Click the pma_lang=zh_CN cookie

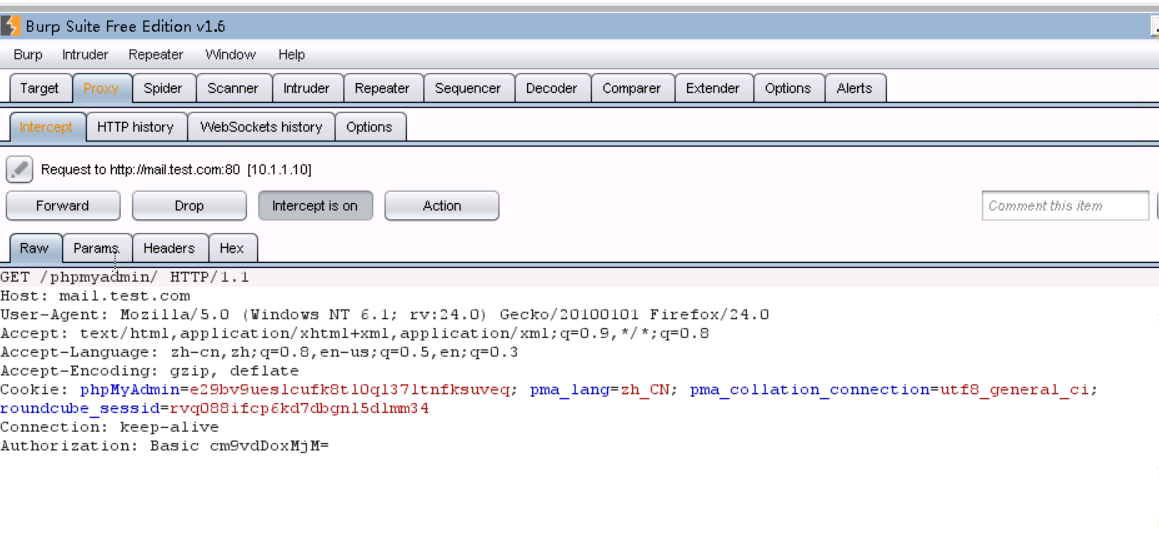click(x=600, y=390)
